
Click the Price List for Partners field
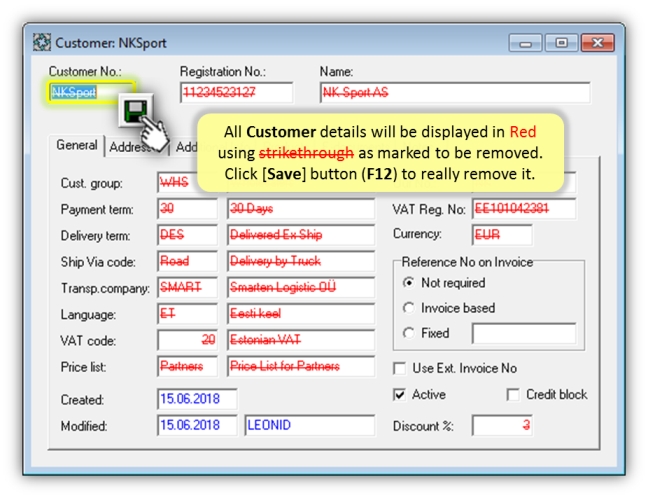(301, 367)
